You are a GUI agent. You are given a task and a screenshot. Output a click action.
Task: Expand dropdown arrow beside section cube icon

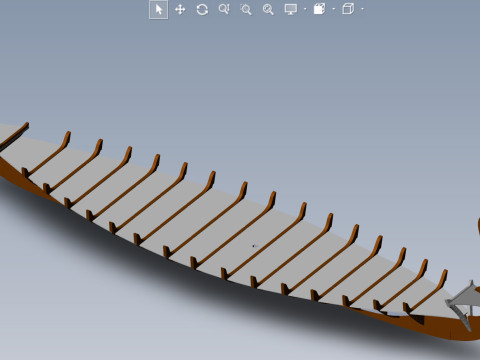tap(334, 9)
